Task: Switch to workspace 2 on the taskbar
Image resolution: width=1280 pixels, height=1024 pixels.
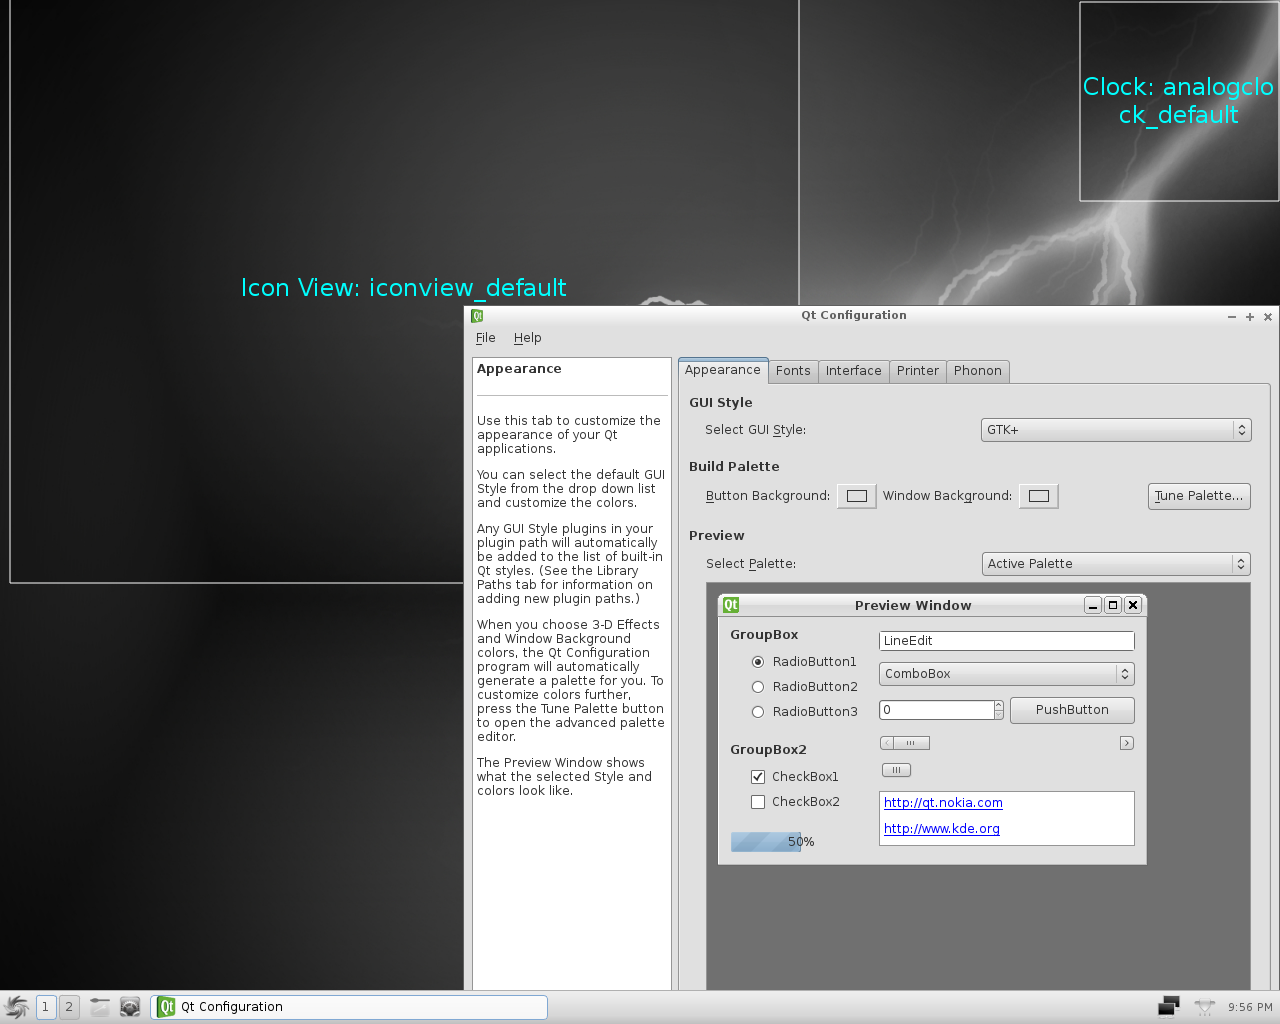Action: tap(69, 1007)
